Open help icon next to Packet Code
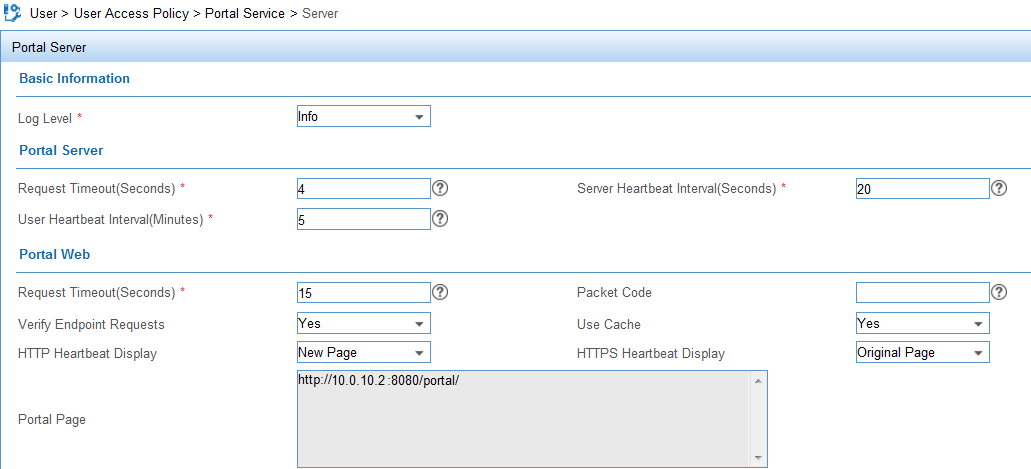 (999, 292)
